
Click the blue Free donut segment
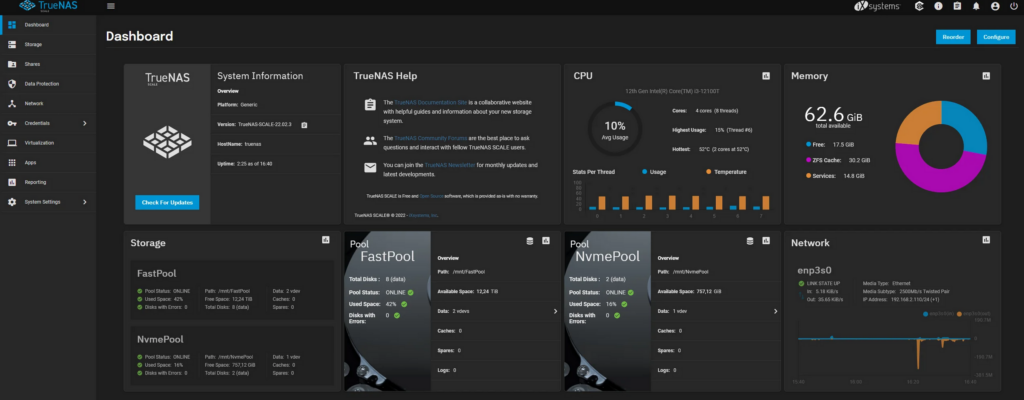[x=968, y=125]
